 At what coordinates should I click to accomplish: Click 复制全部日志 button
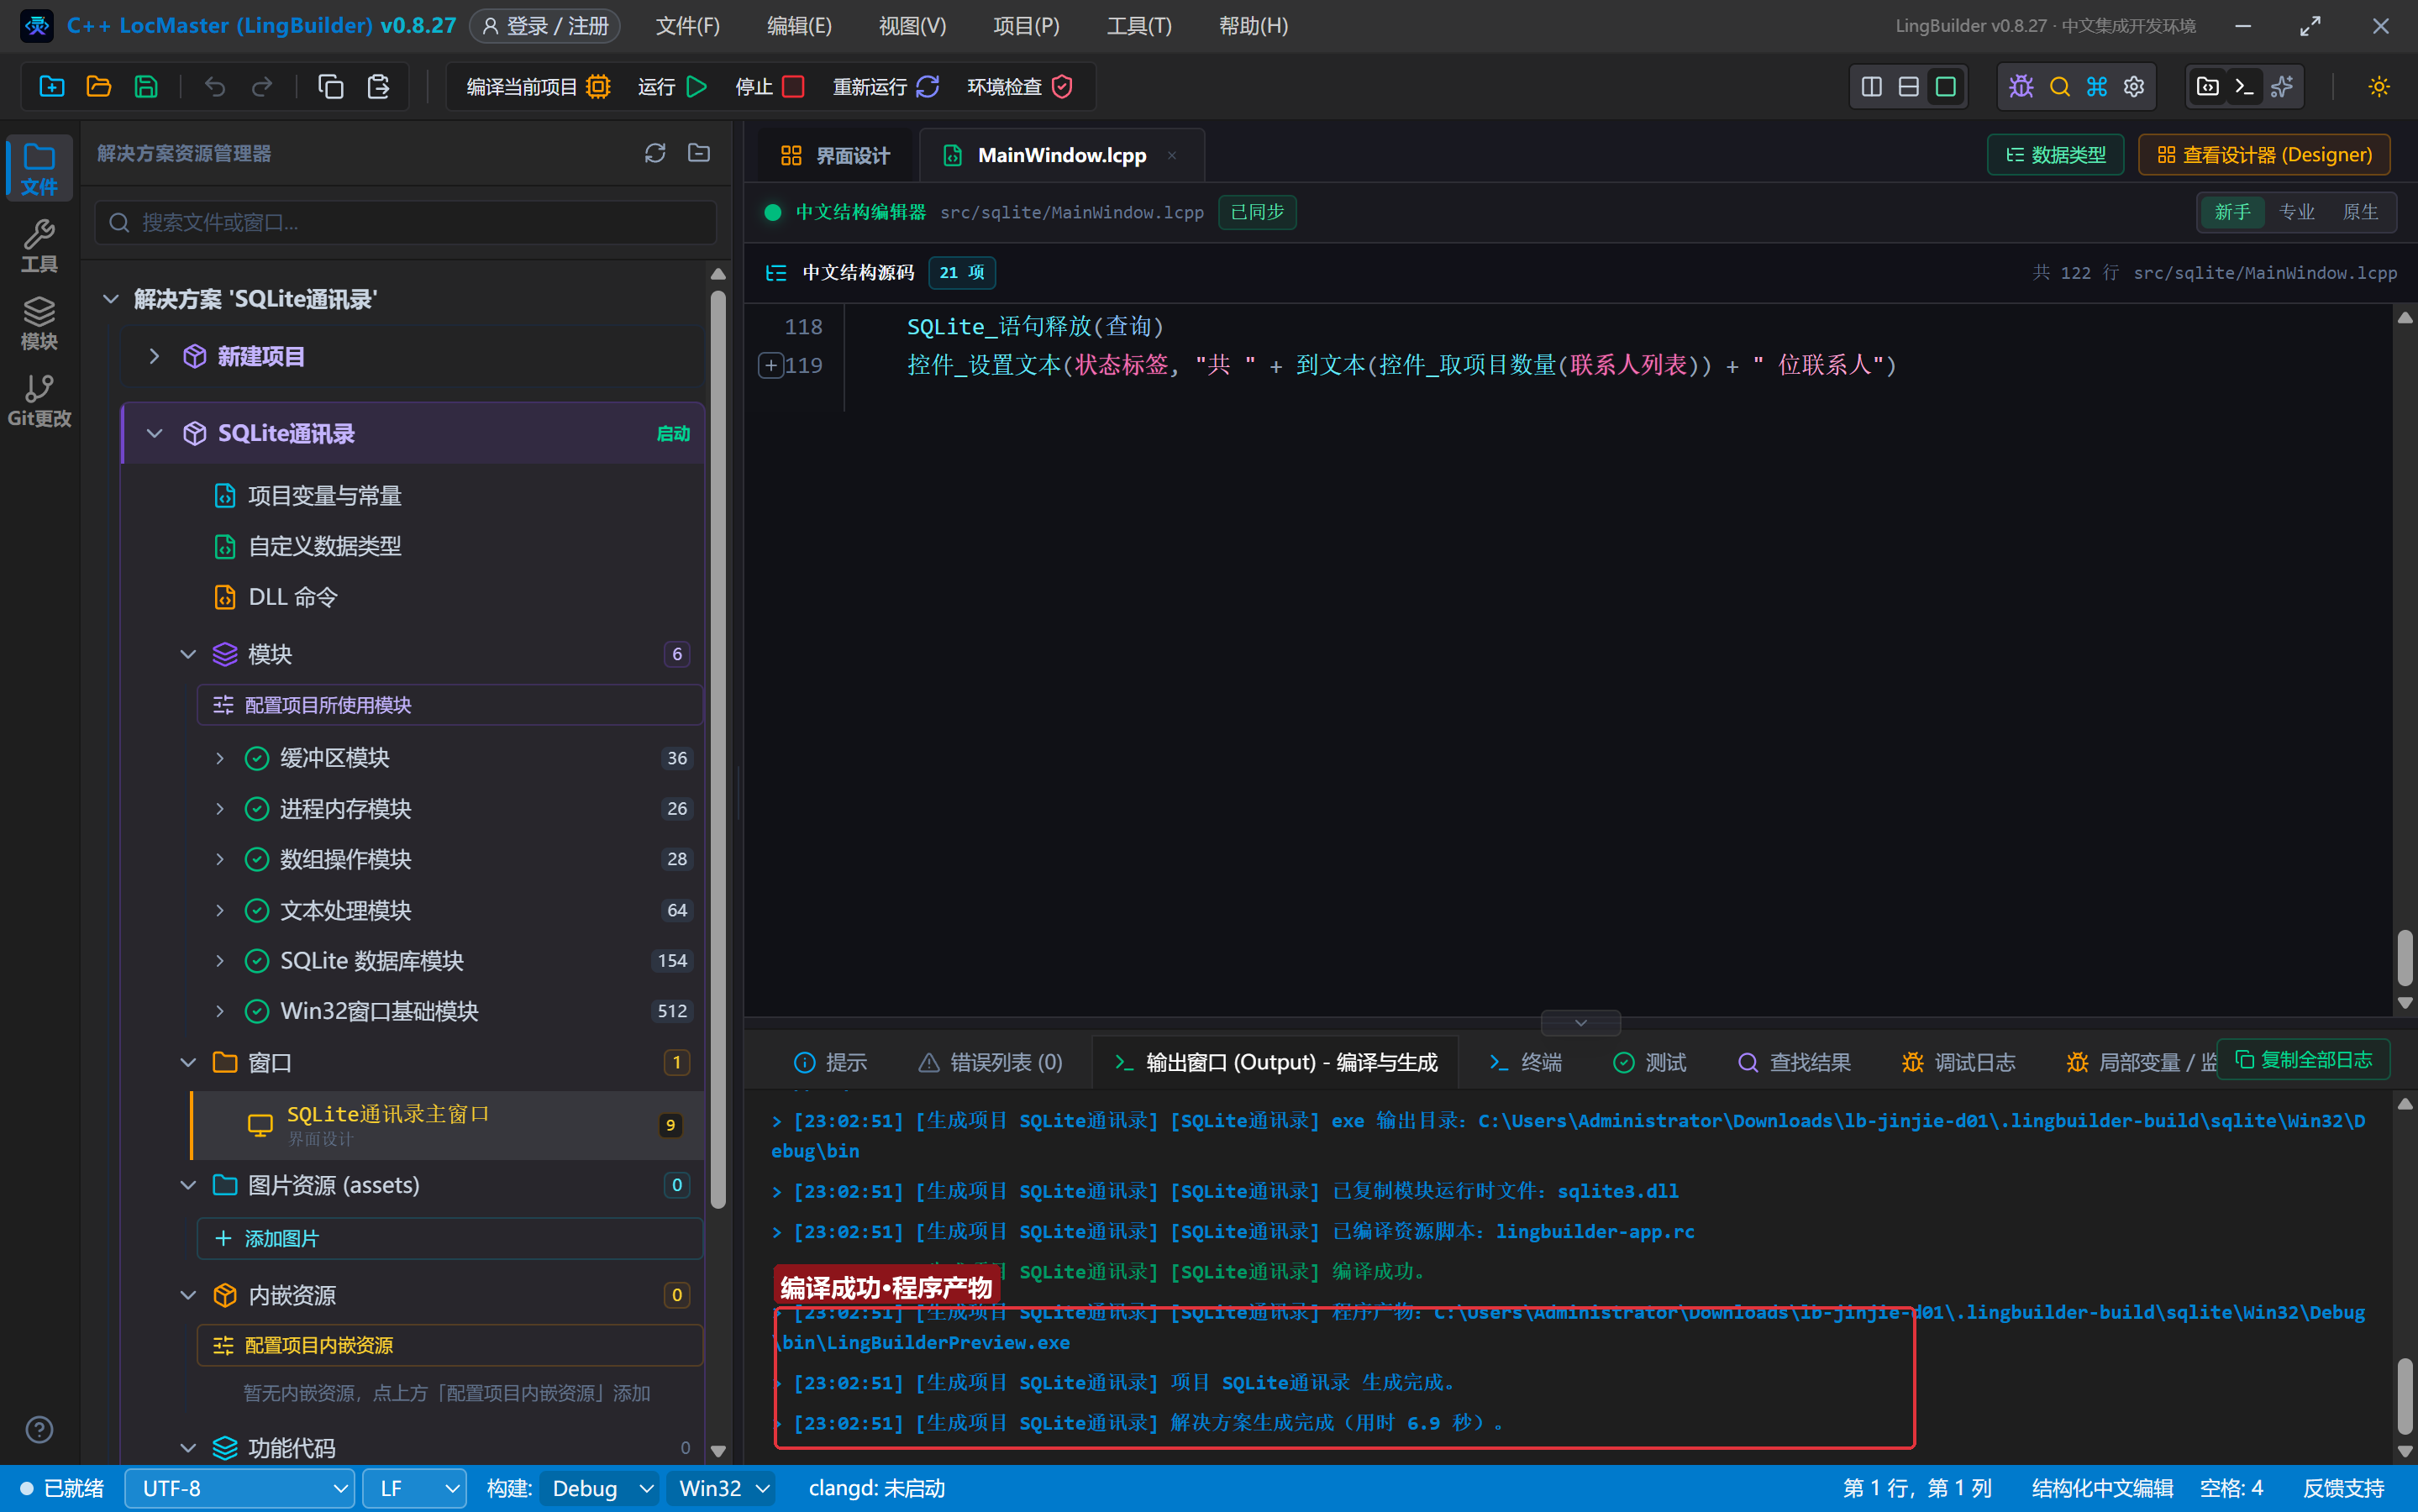tap(2303, 1060)
